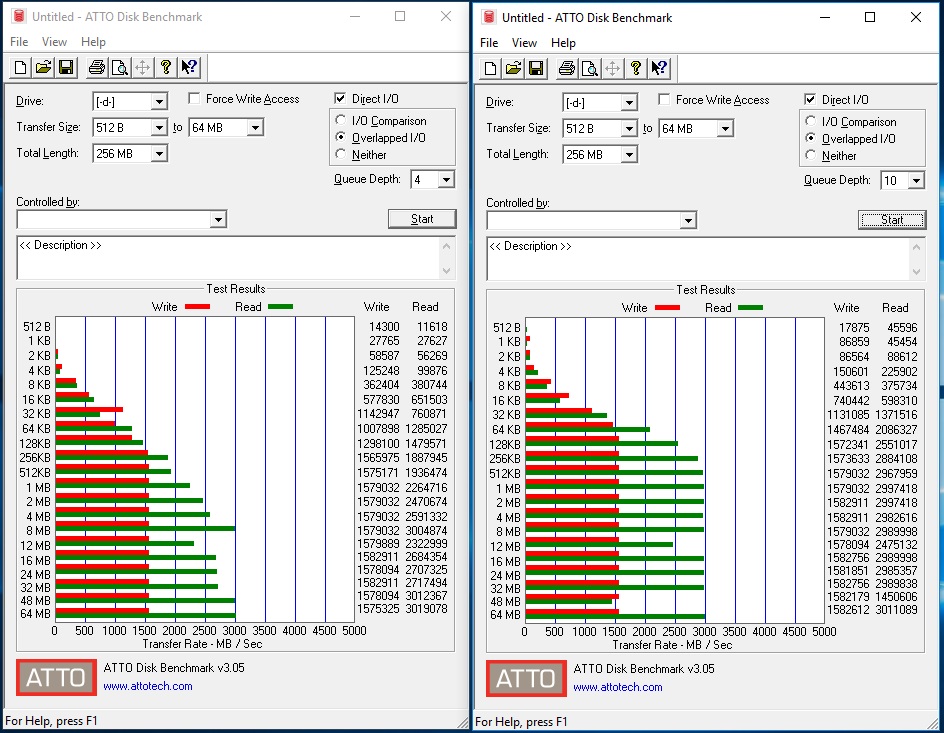Open 512 B transfer size dropdown, left window
The height and width of the screenshot is (733, 944).
(x=159, y=128)
